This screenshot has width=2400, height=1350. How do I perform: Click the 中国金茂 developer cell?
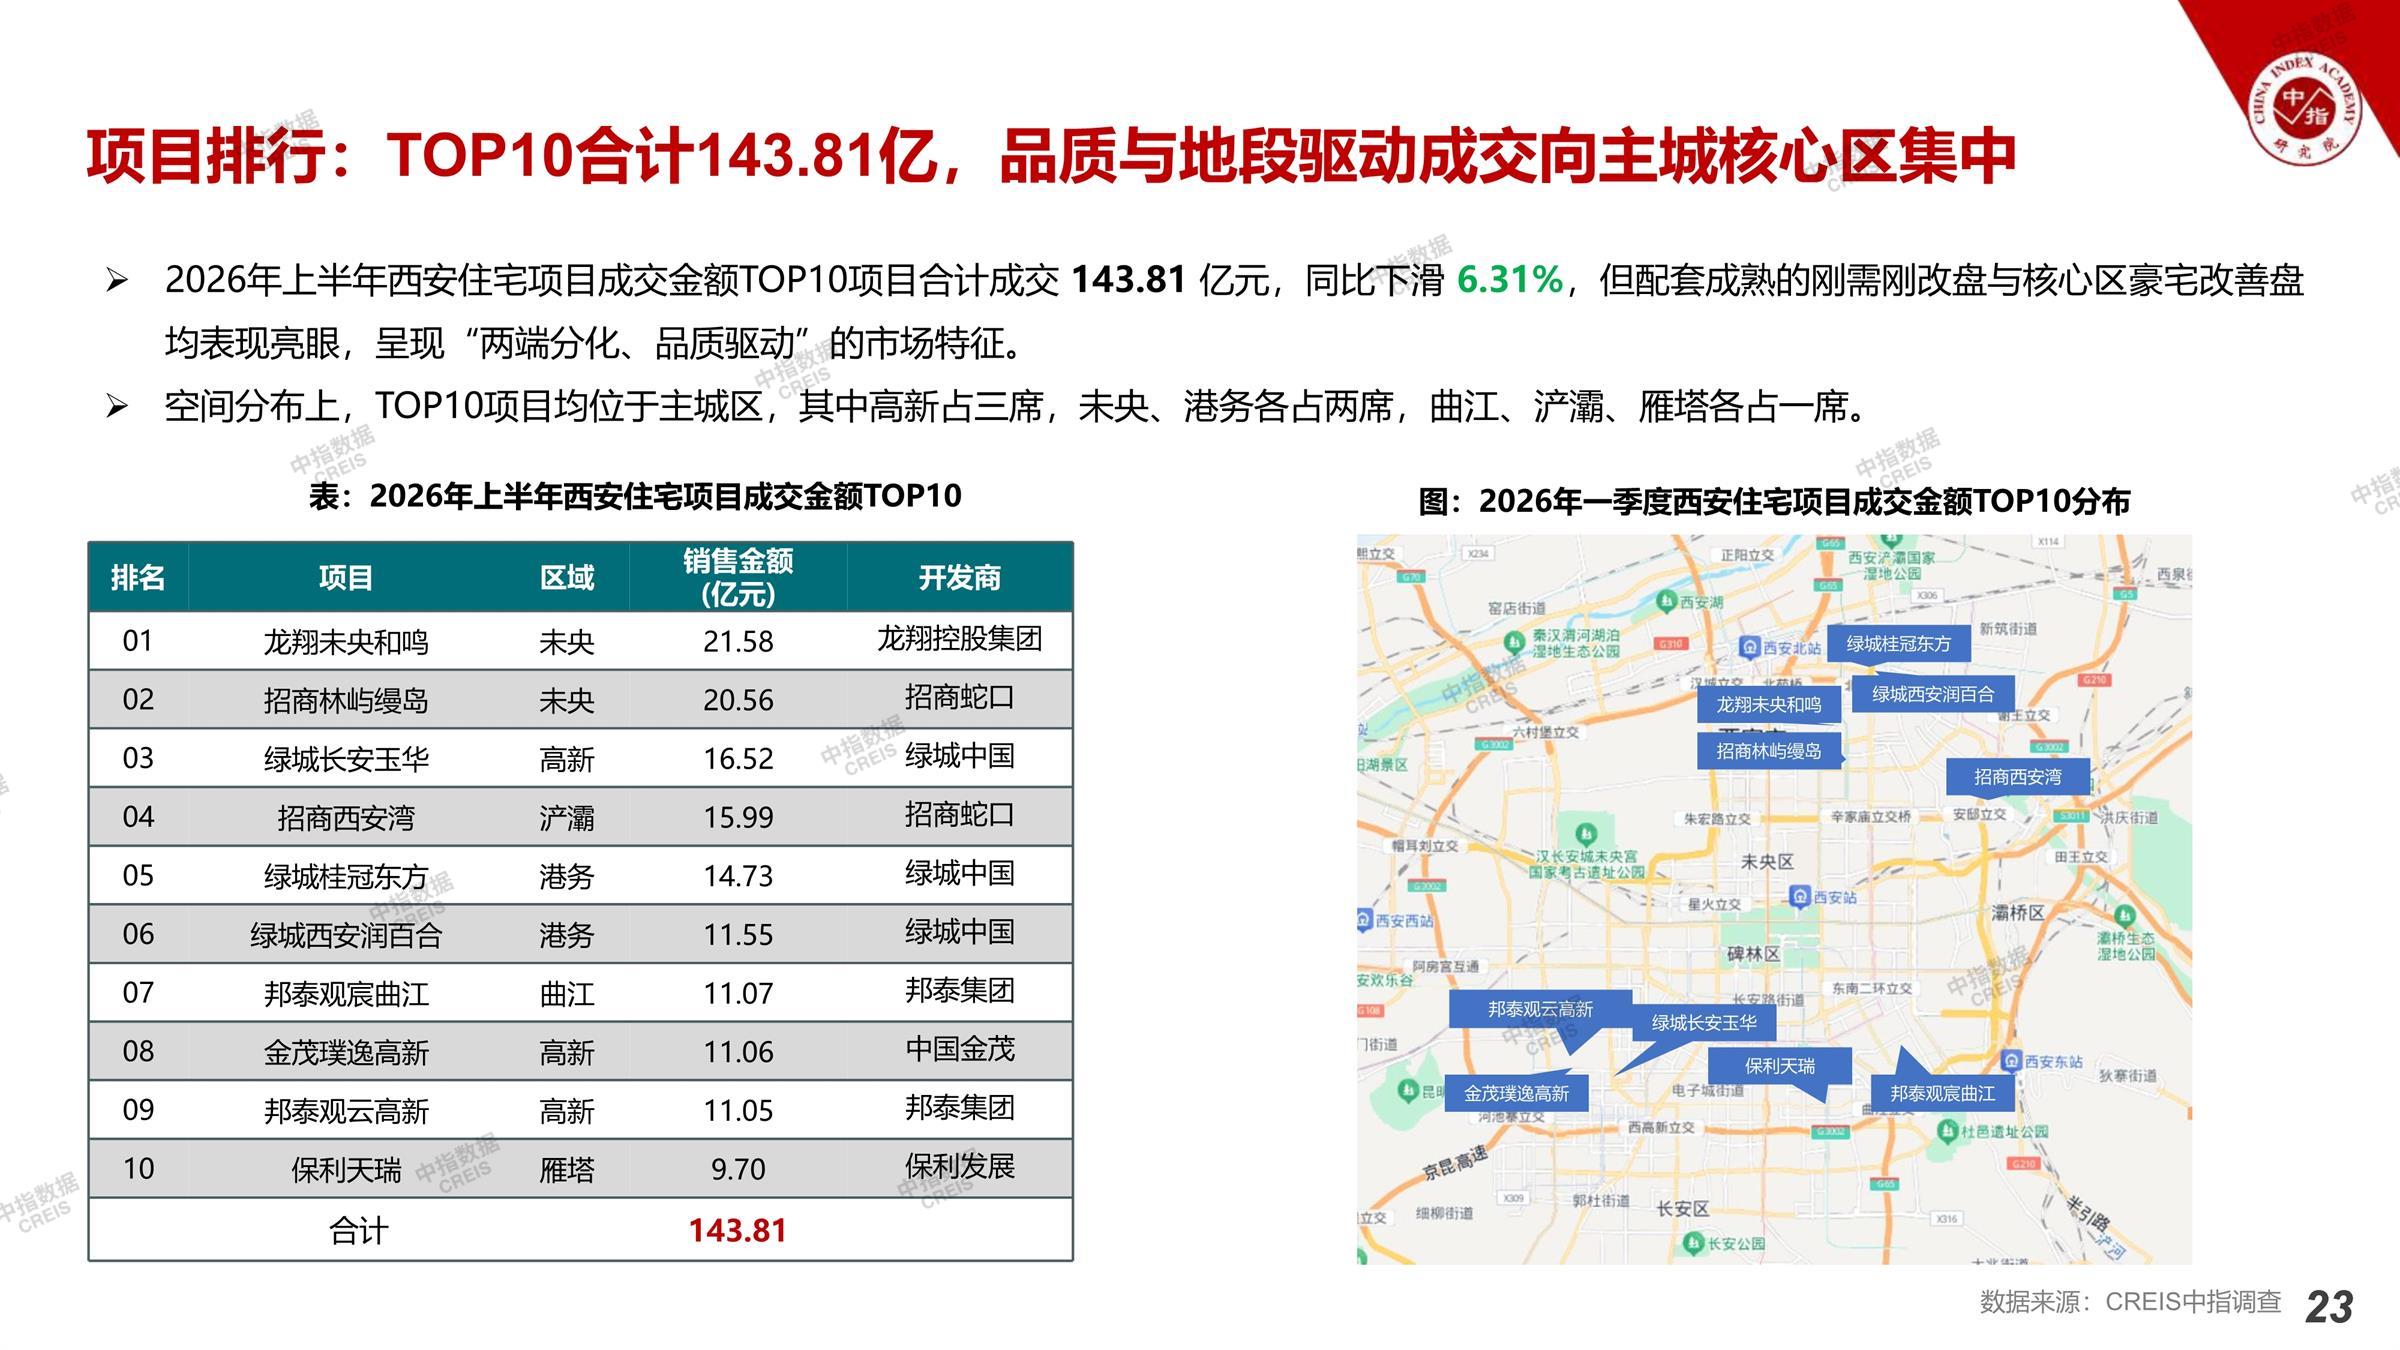tap(960, 1049)
